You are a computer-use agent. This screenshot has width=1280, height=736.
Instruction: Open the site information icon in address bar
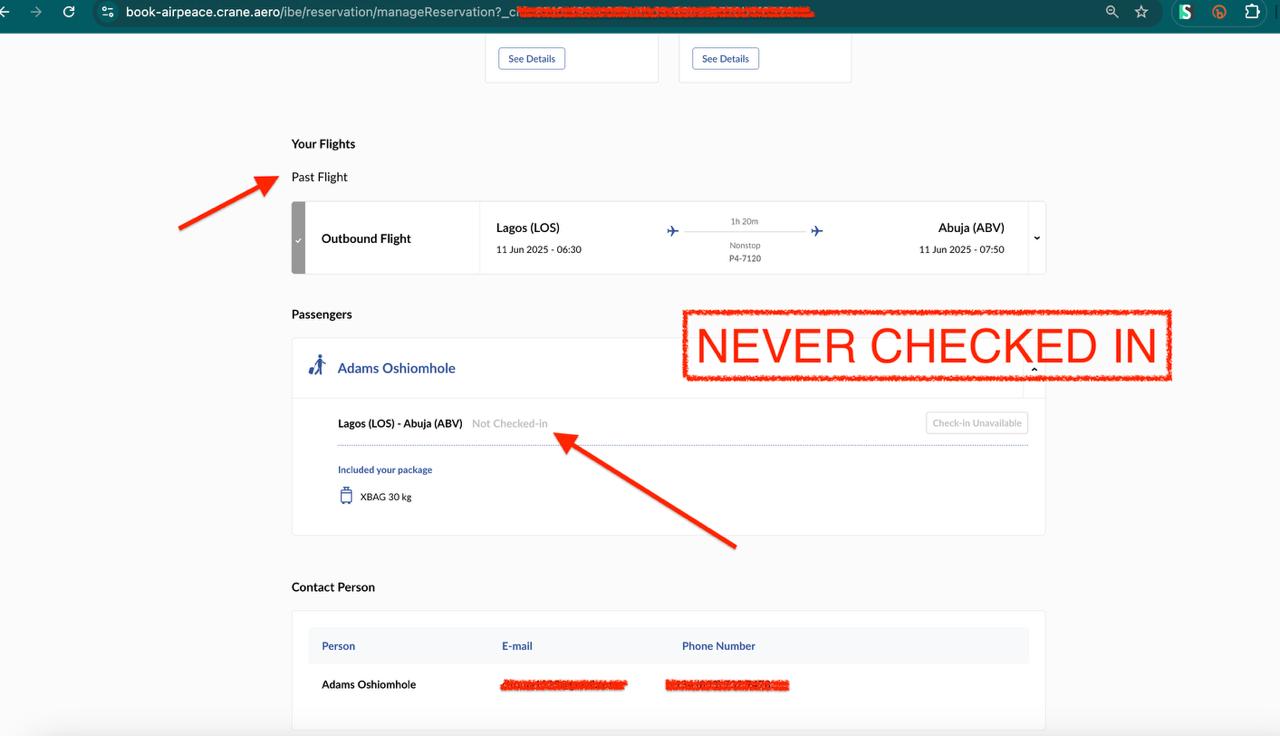tap(108, 12)
